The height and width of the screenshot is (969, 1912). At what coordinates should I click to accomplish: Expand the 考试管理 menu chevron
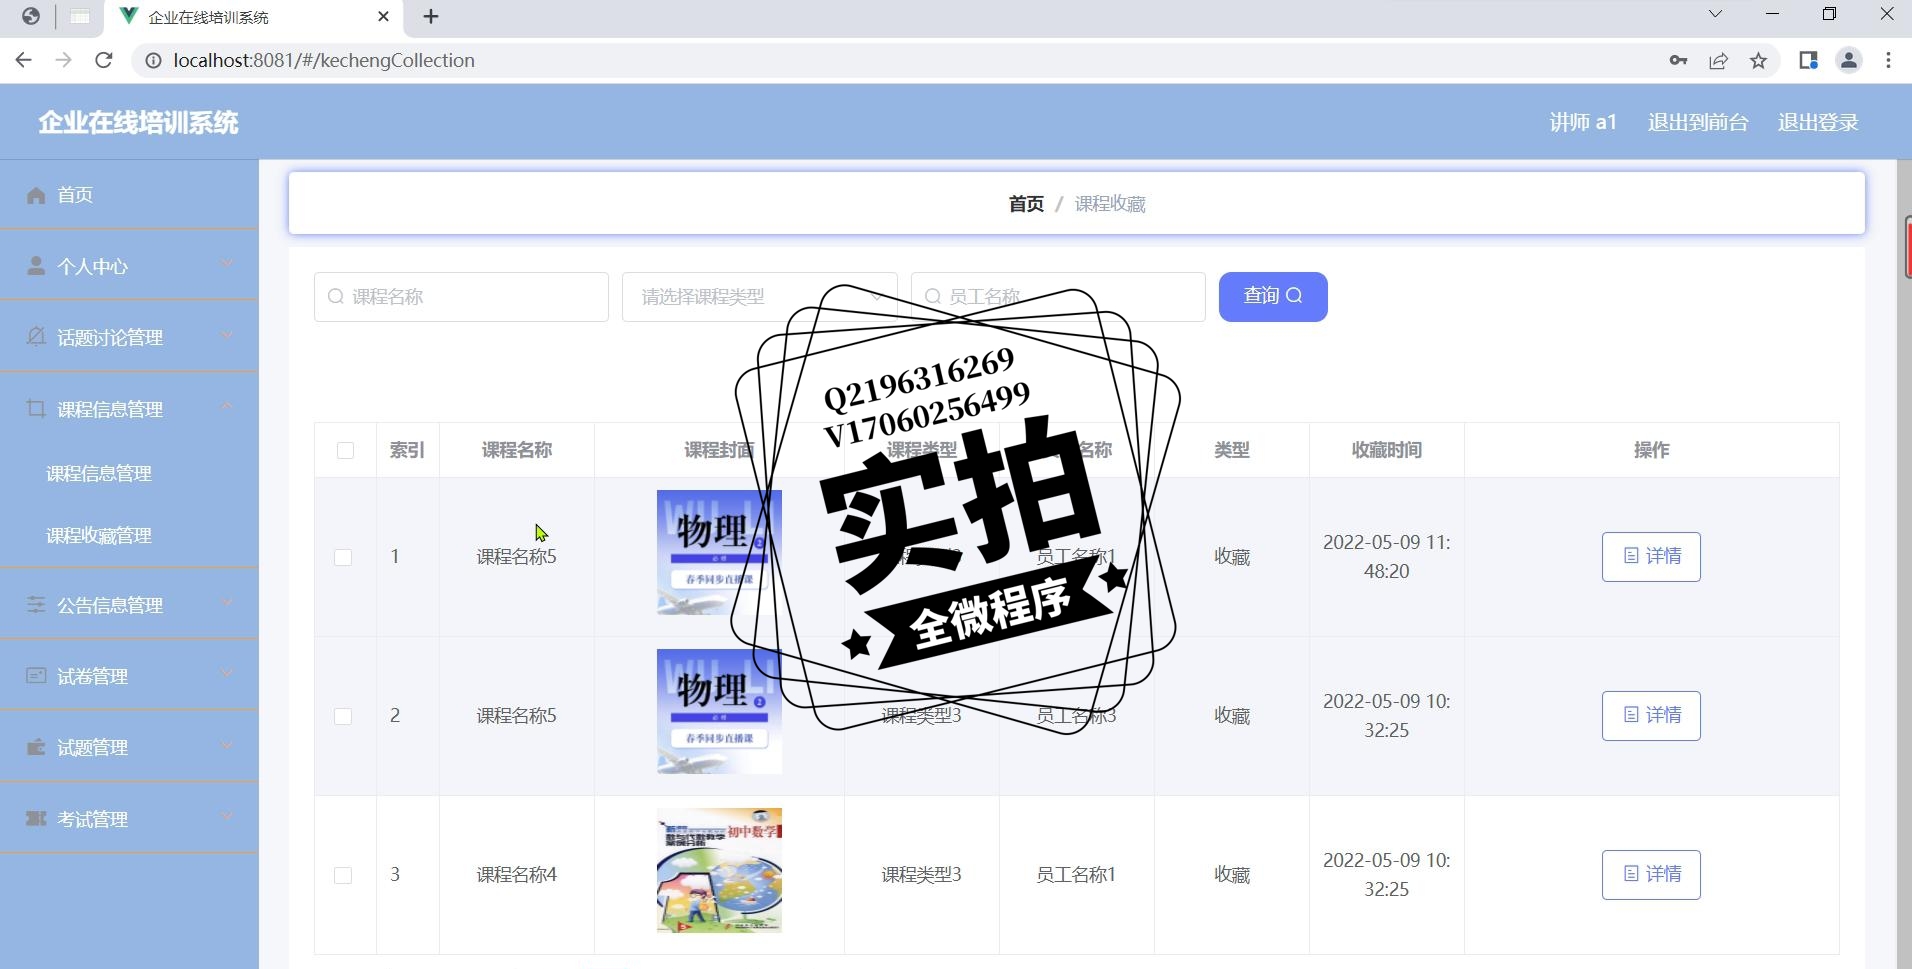[x=227, y=816]
